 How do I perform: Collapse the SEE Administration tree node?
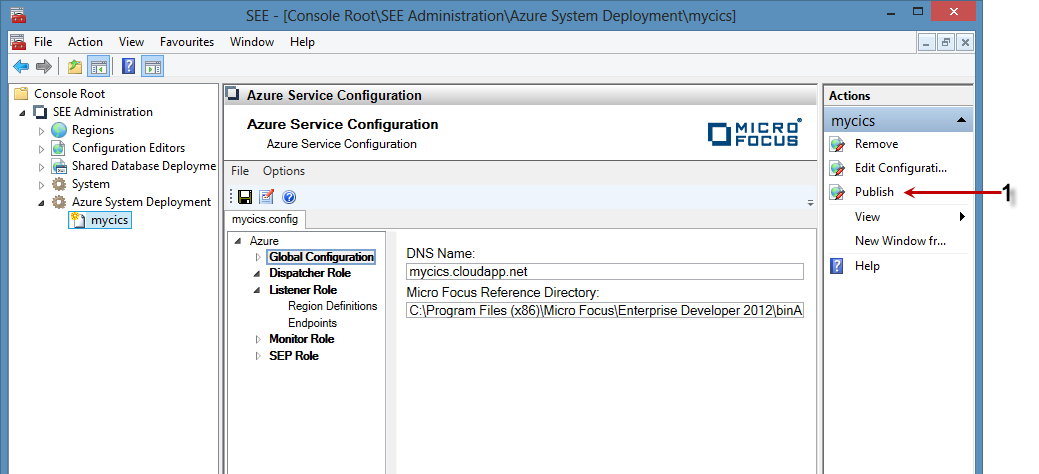[x=23, y=113]
